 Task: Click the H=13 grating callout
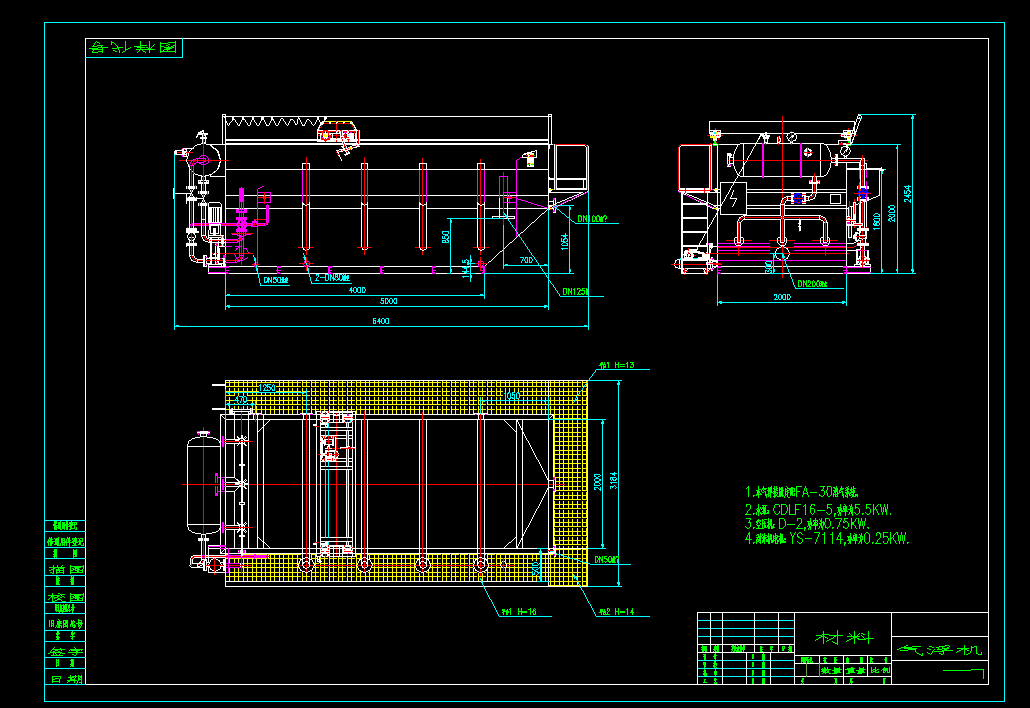[x=617, y=365]
